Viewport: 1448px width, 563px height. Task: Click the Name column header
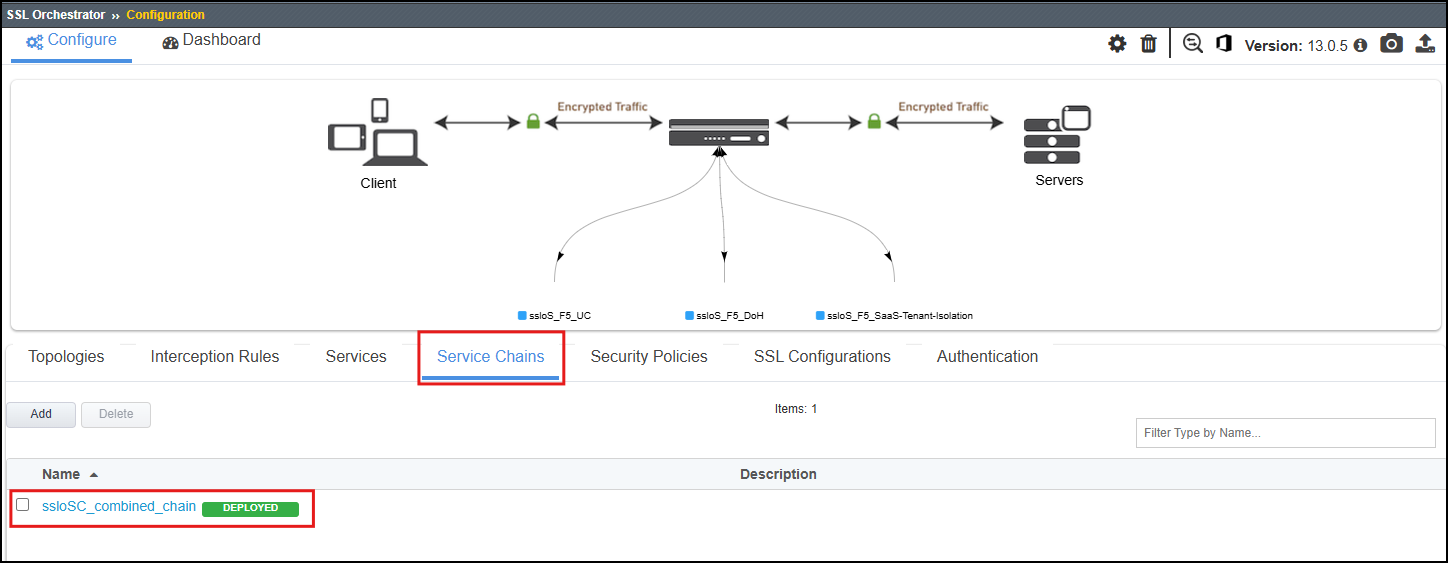(61, 474)
